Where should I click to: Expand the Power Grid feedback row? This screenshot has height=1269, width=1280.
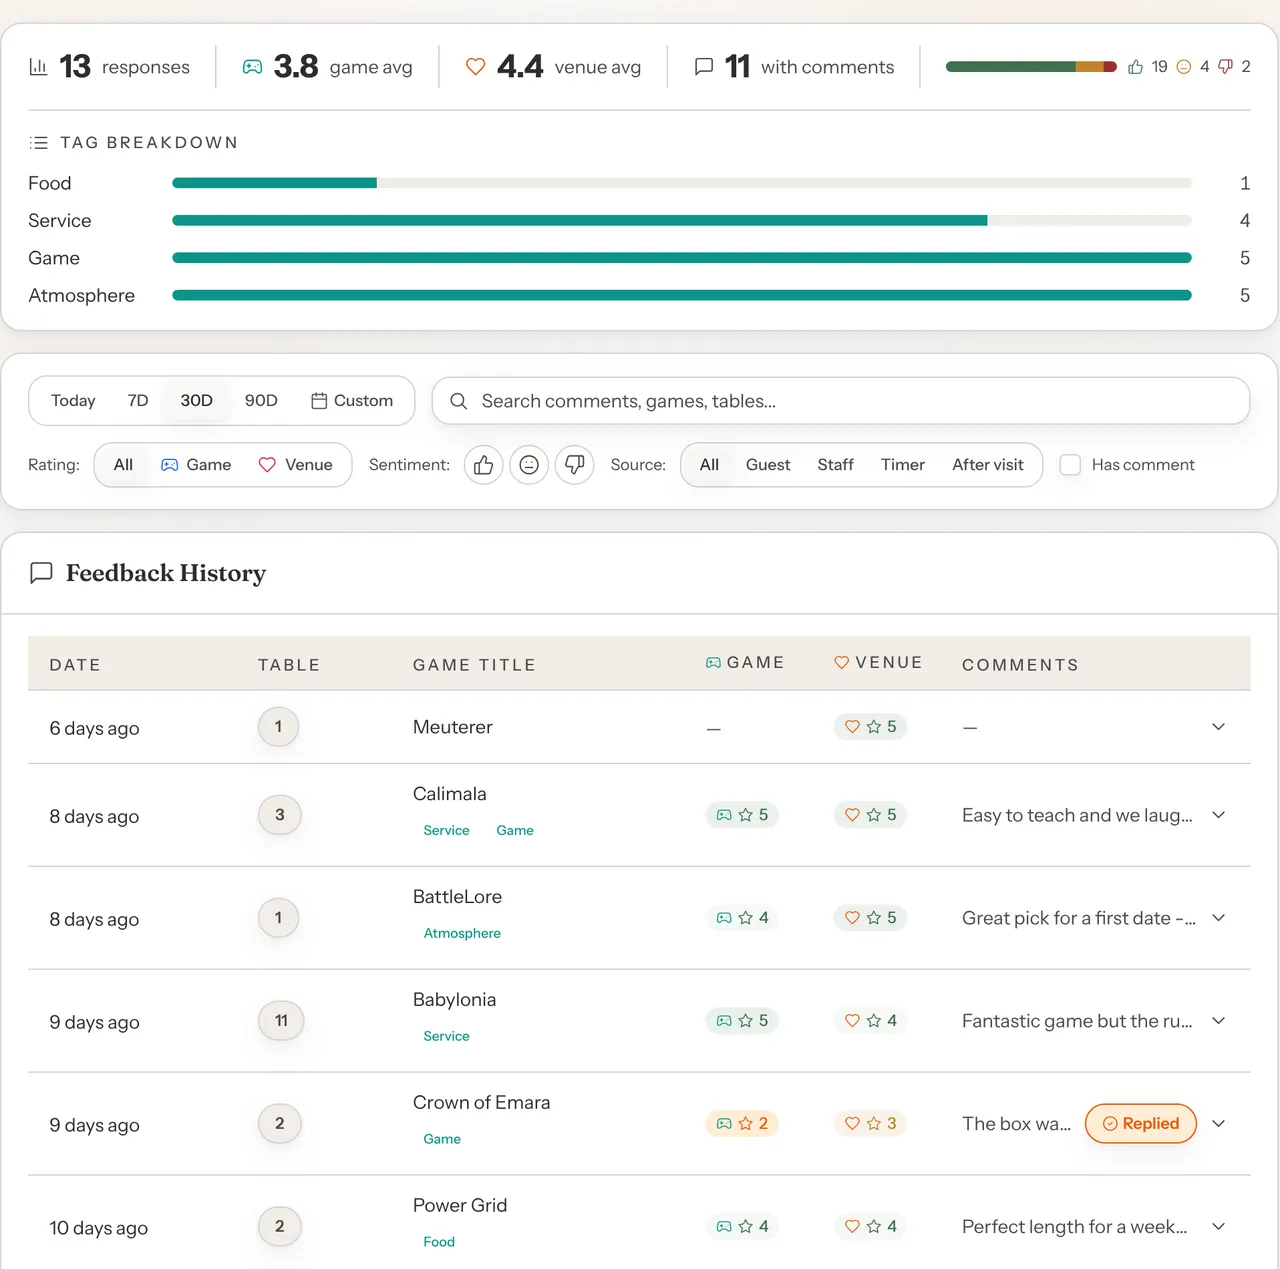(1218, 1227)
